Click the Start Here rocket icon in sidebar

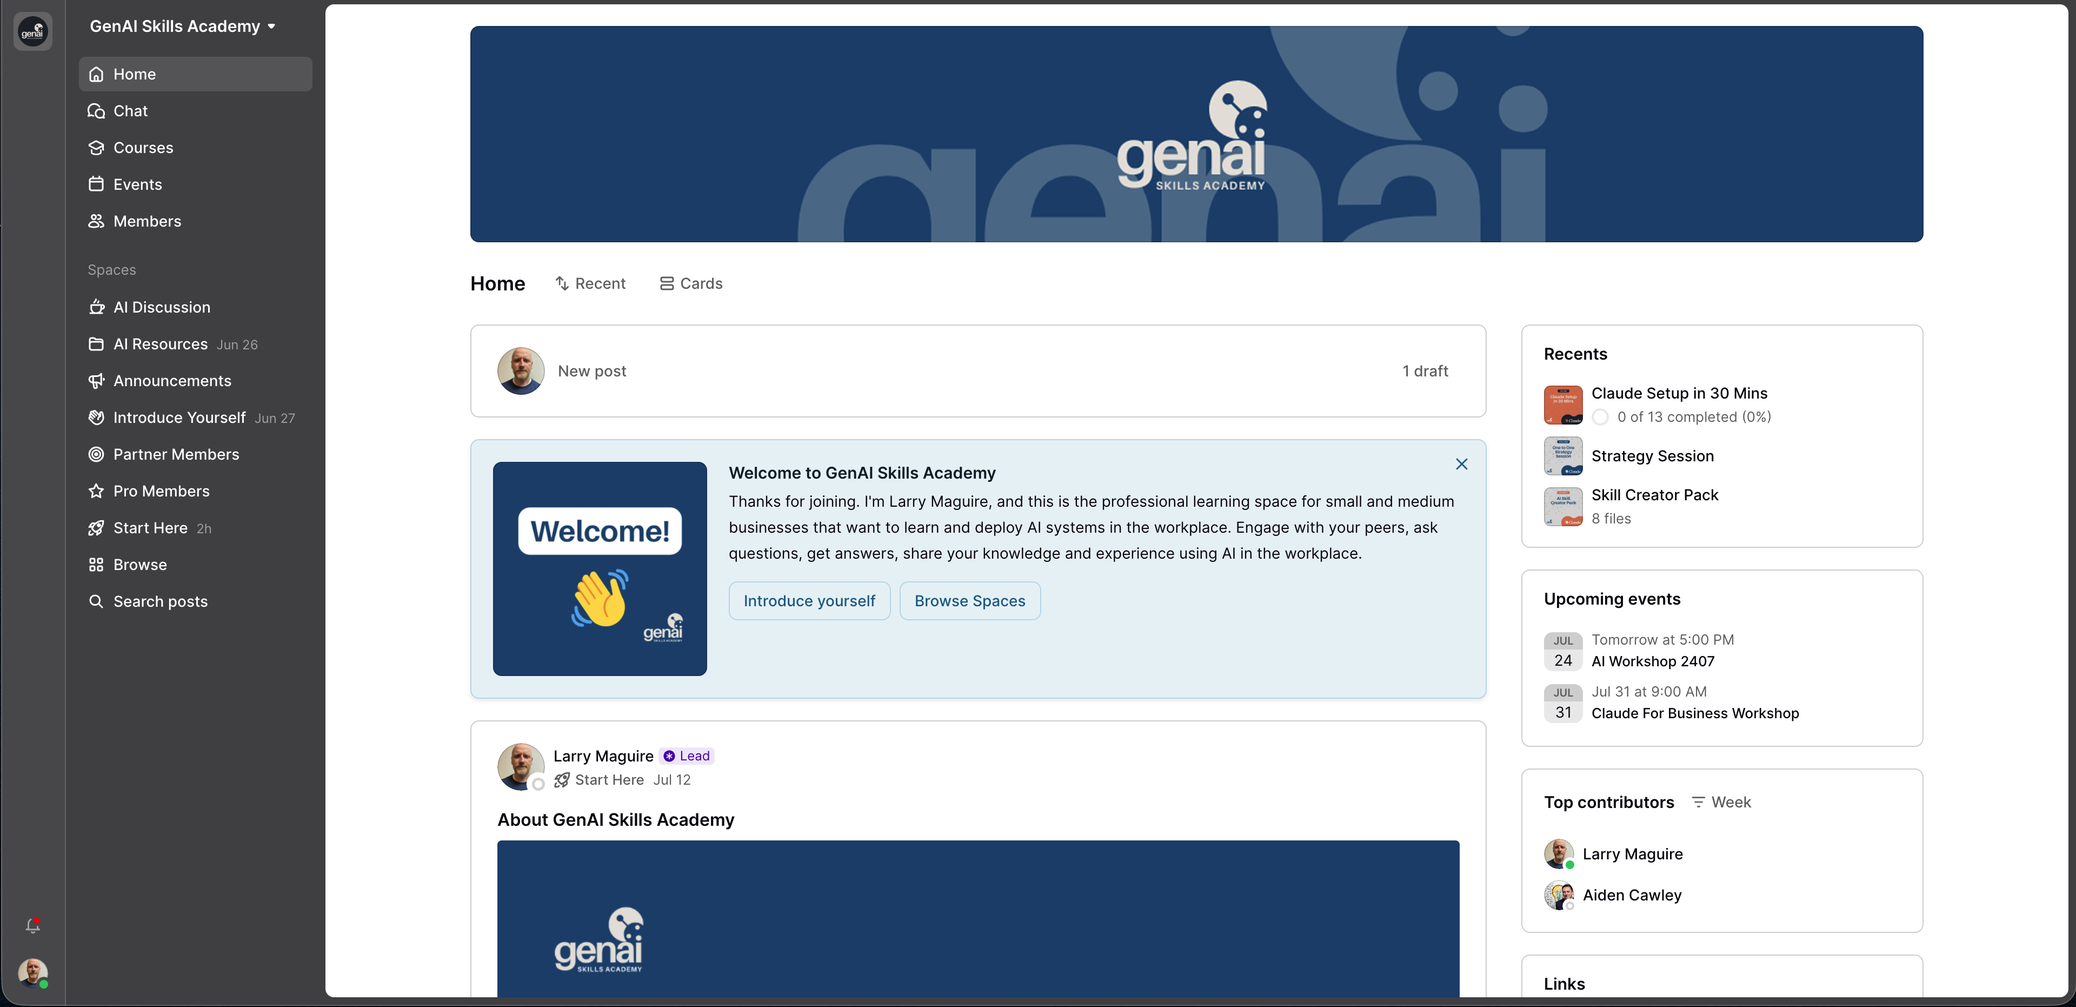coord(96,528)
